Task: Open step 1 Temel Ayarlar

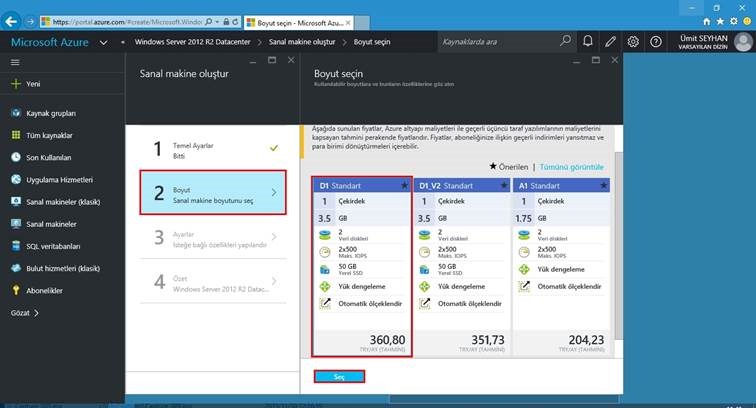Action: point(213,150)
